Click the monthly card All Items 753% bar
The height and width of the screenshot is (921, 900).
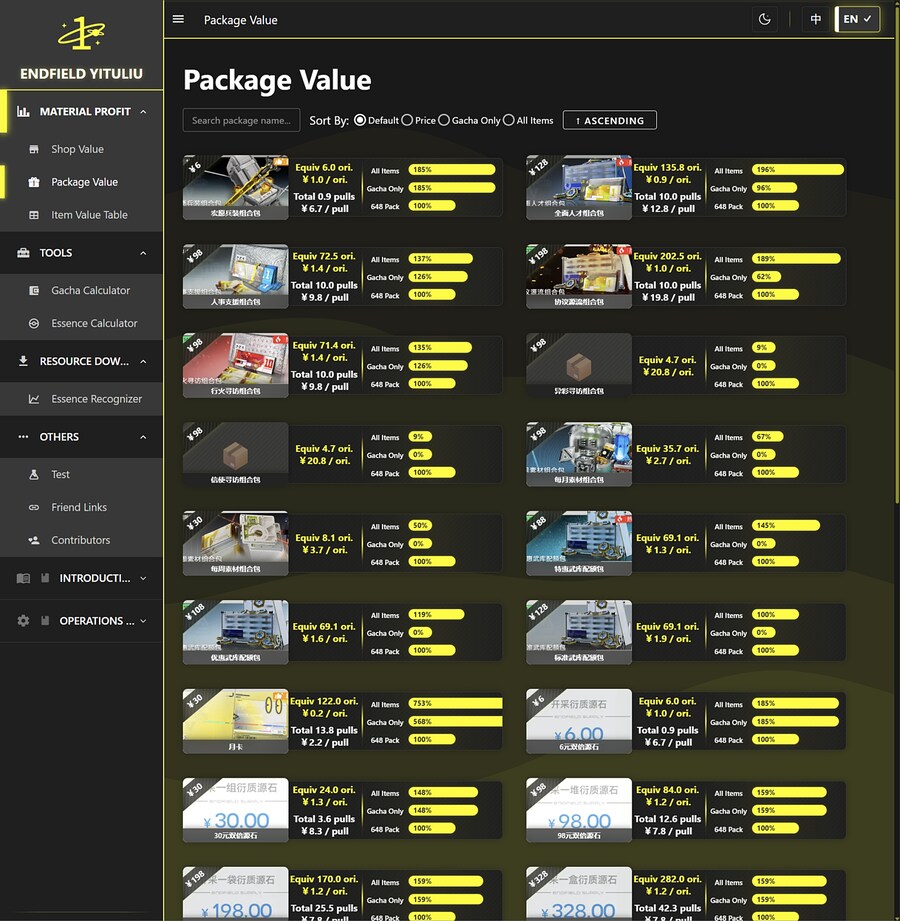point(454,704)
